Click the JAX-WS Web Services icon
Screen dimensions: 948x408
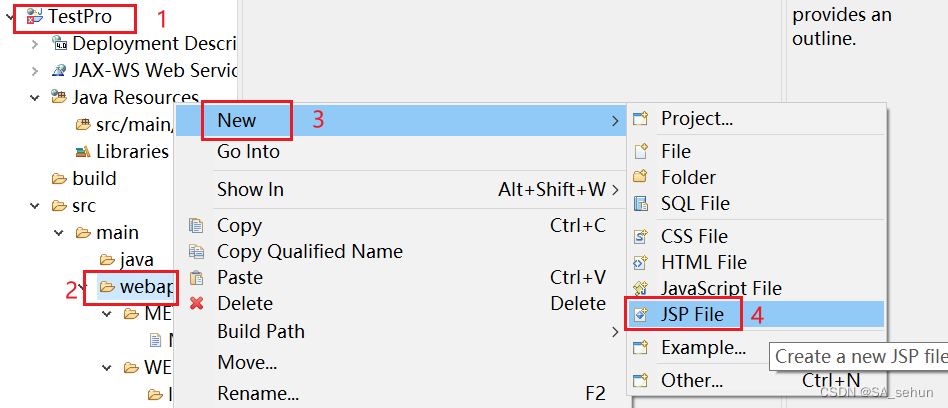tap(59, 71)
